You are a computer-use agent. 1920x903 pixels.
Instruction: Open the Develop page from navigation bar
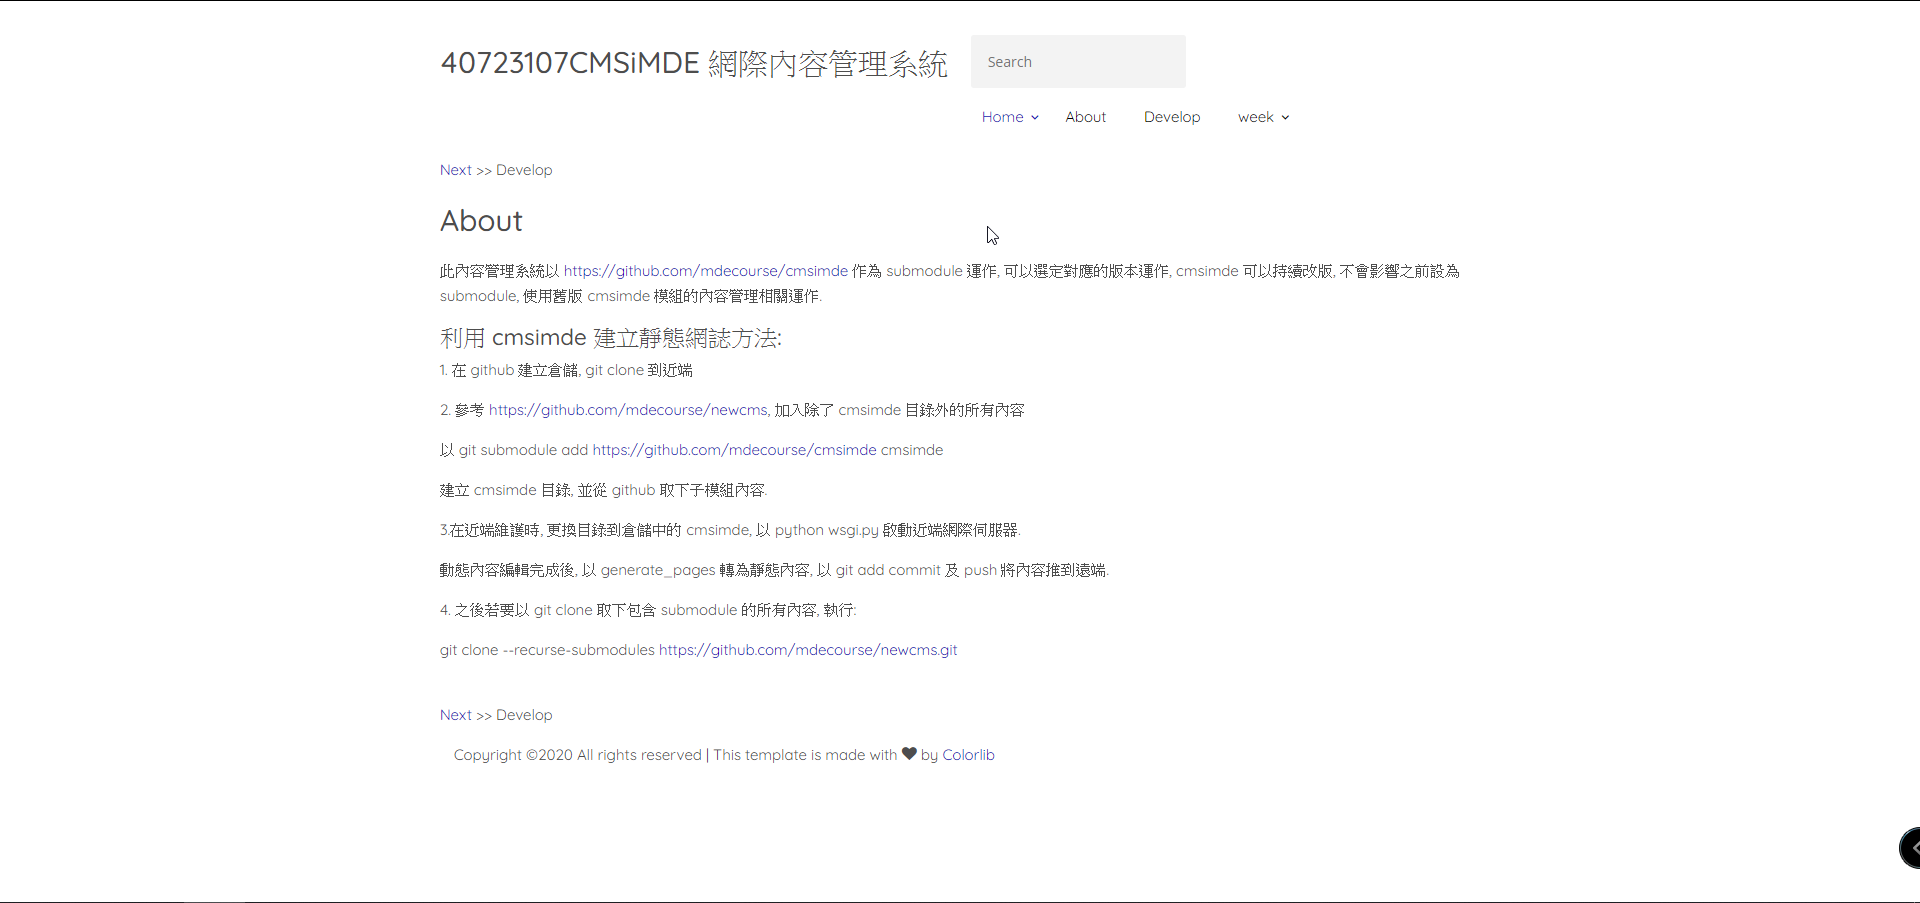pyautogui.click(x=1171, y=117)
